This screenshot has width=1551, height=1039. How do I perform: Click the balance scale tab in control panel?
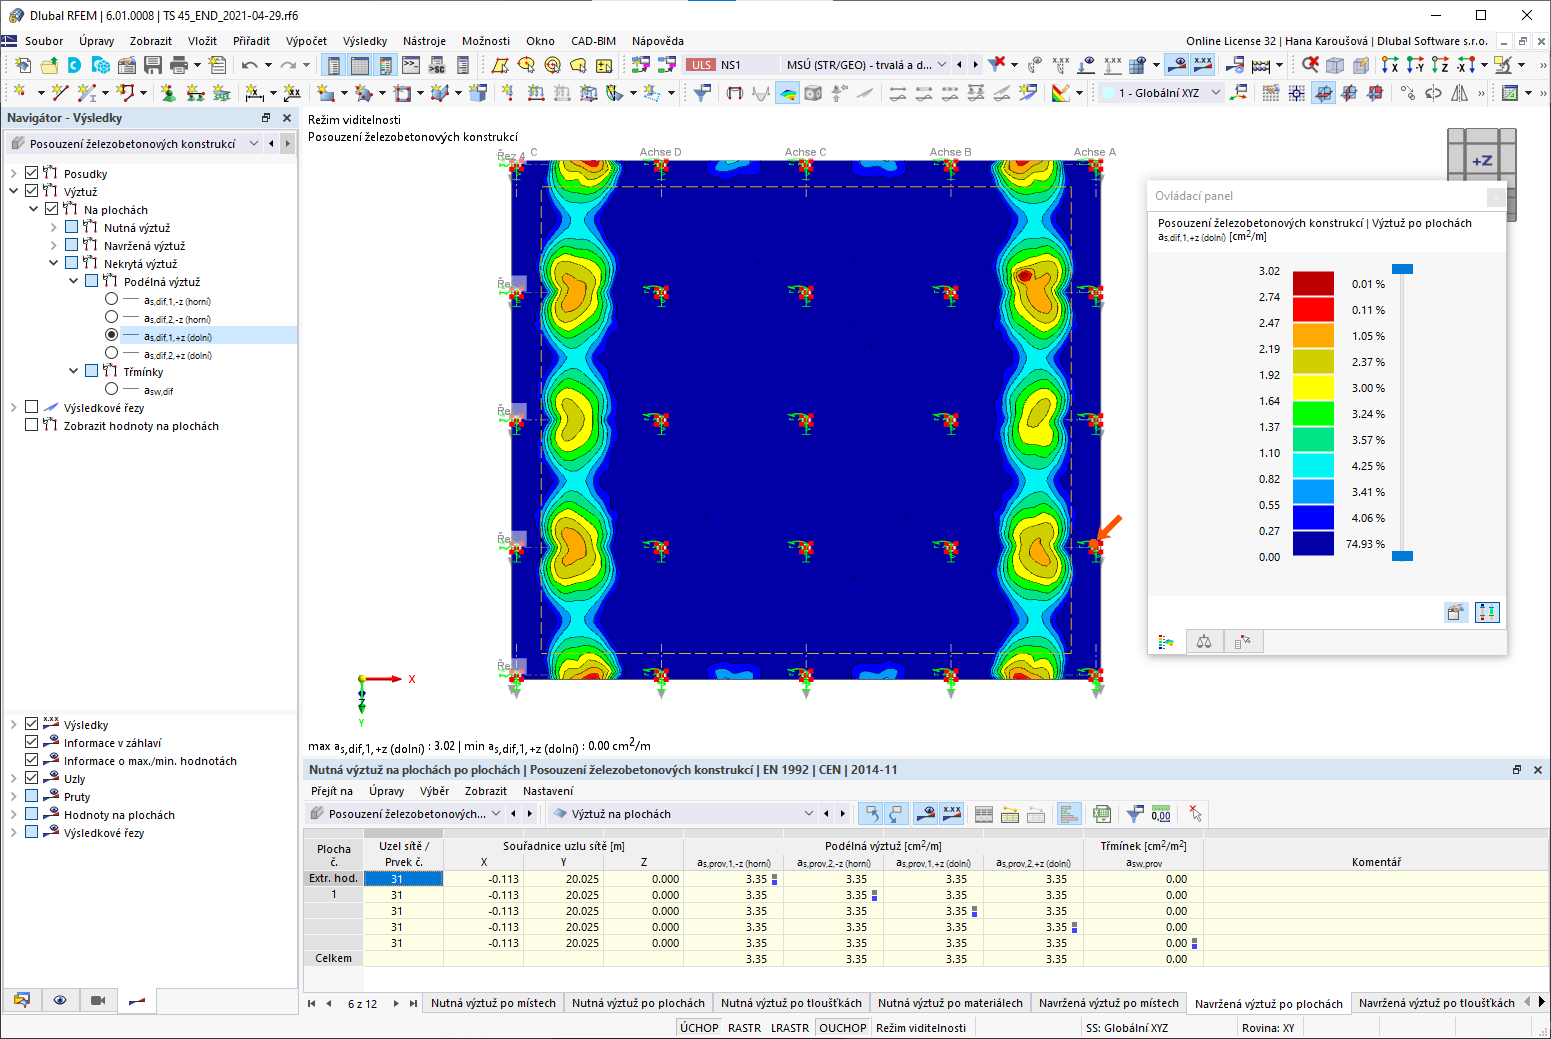1204,642
